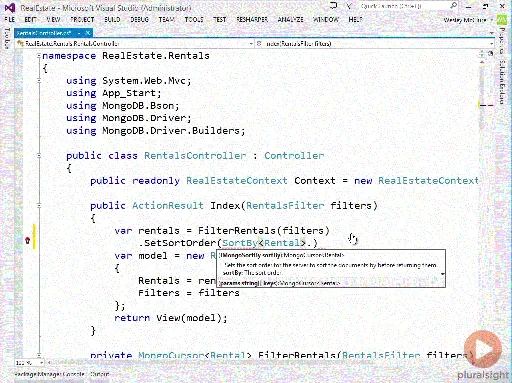Collapse the Index method region
The image size is (512, 383).
[x=39, y=206]
